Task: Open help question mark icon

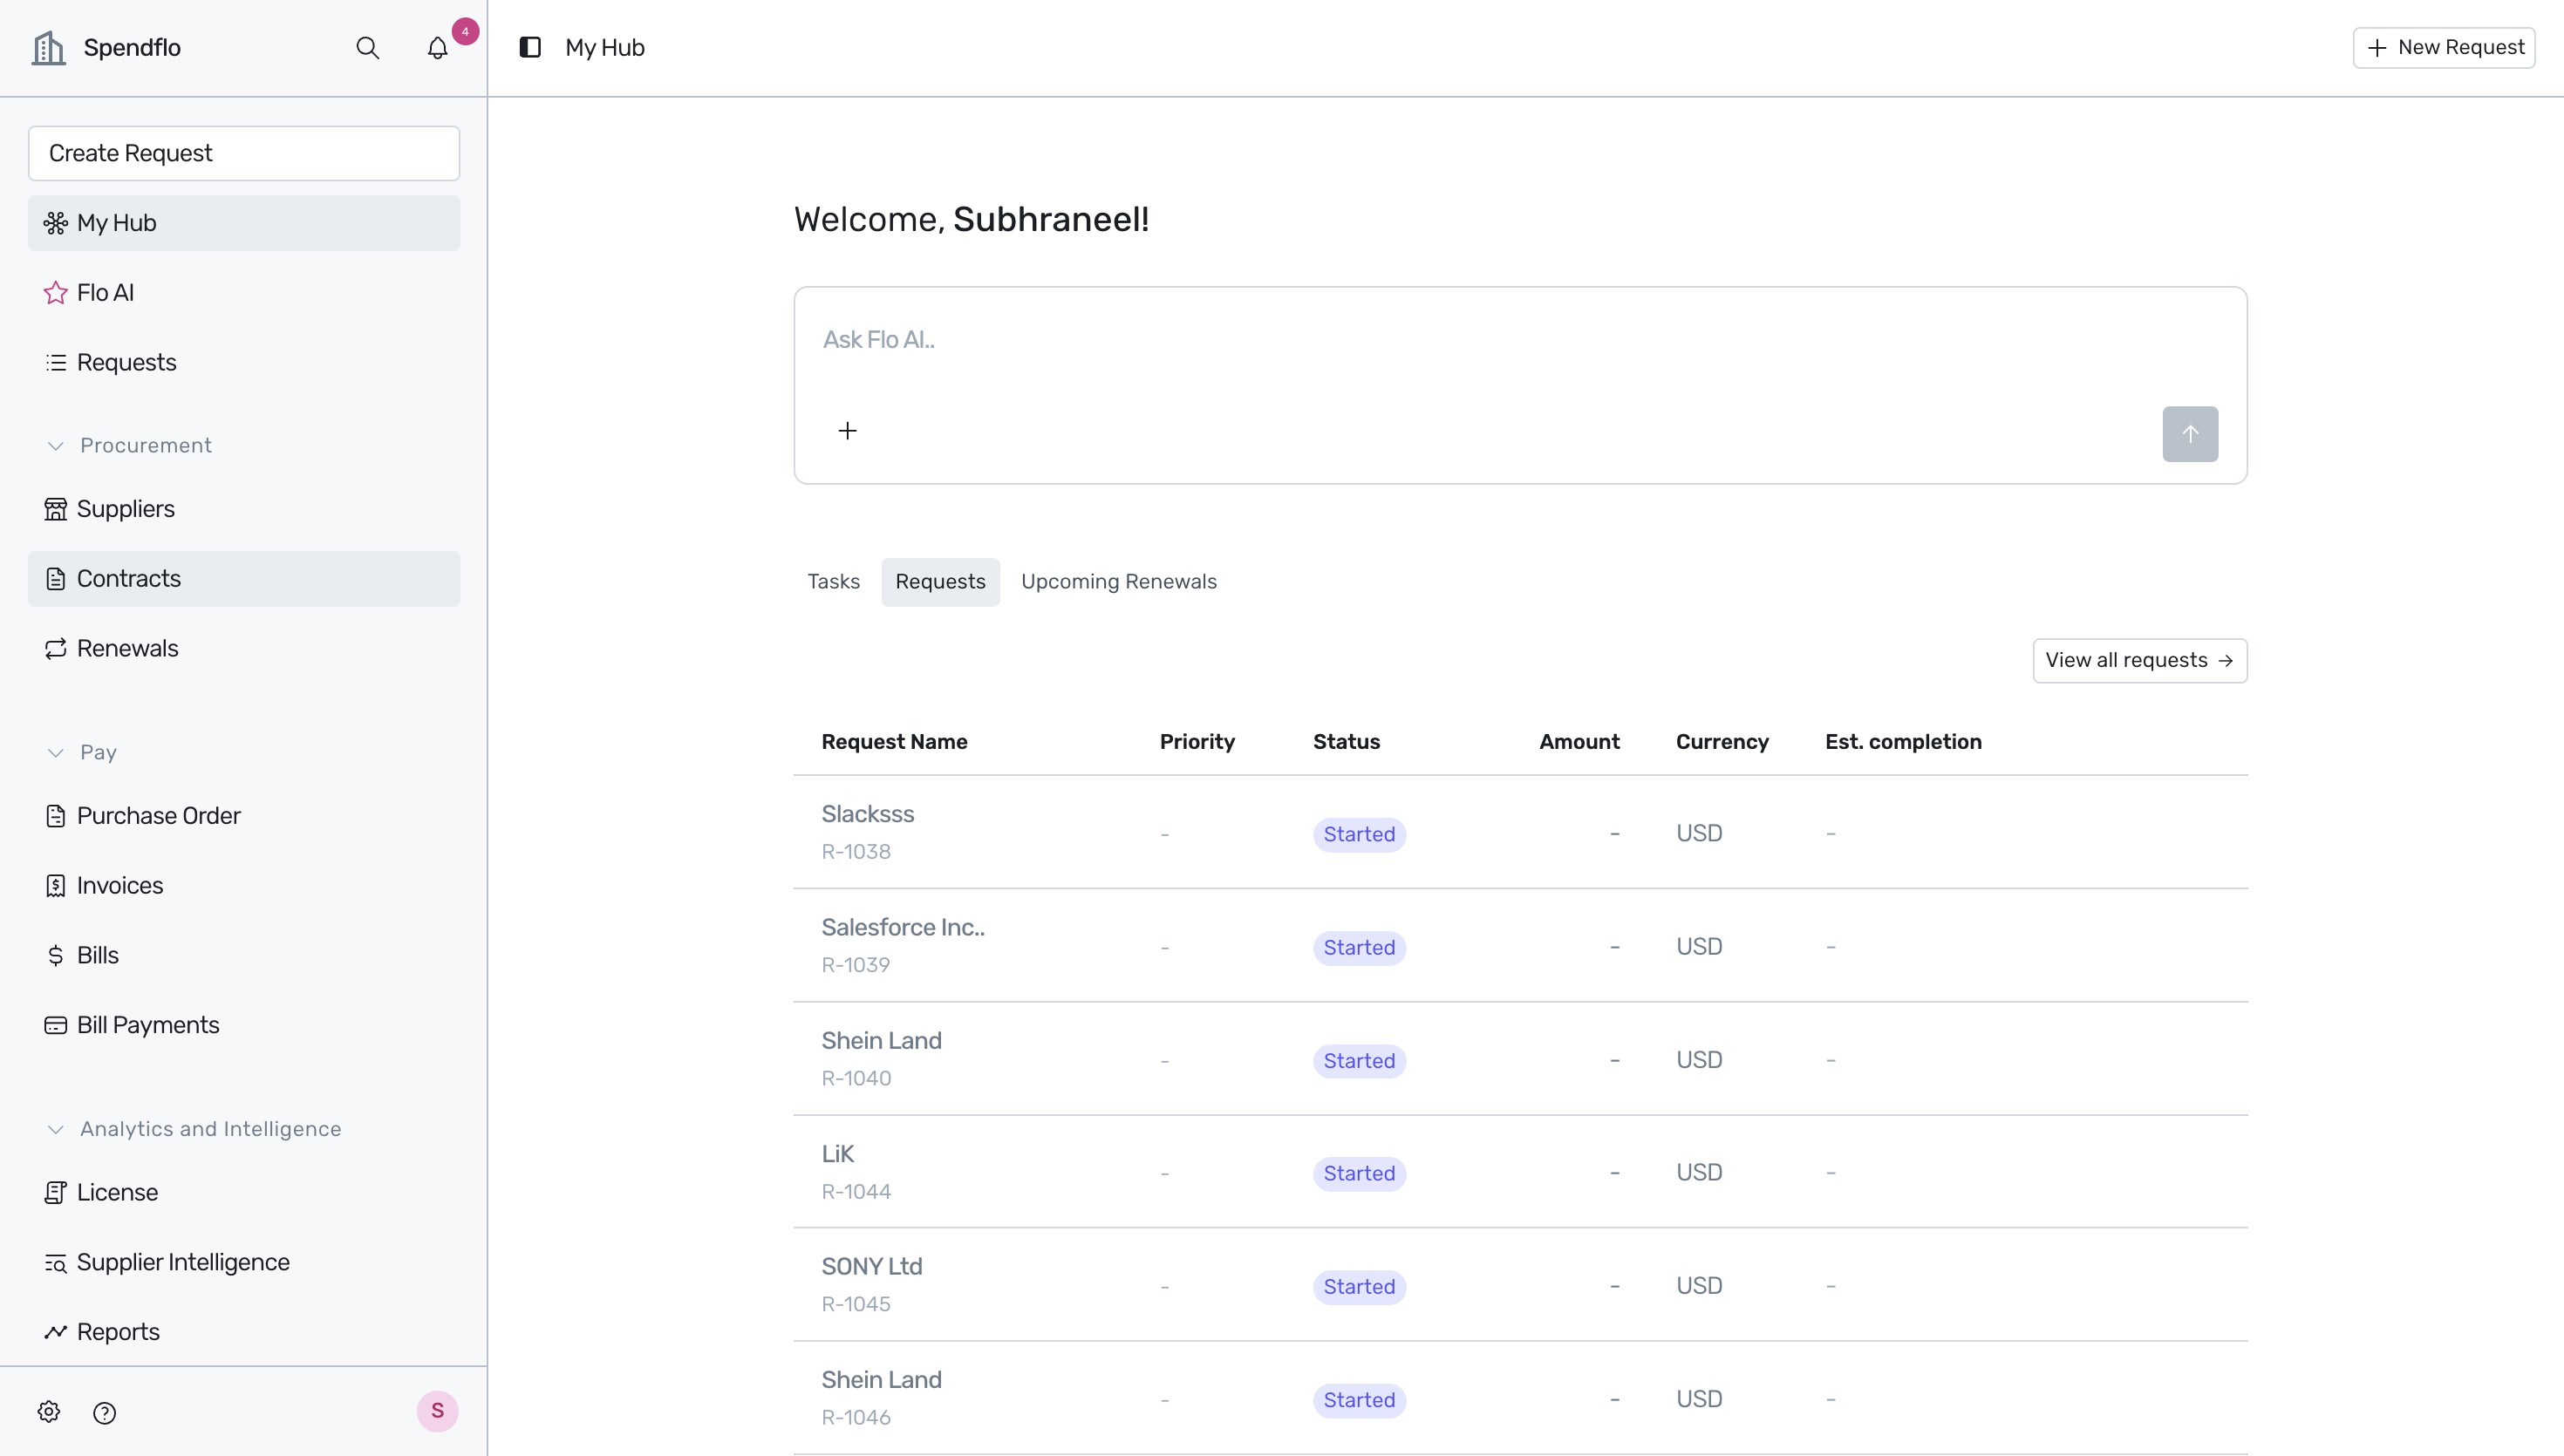Action: pos(104,1413)
